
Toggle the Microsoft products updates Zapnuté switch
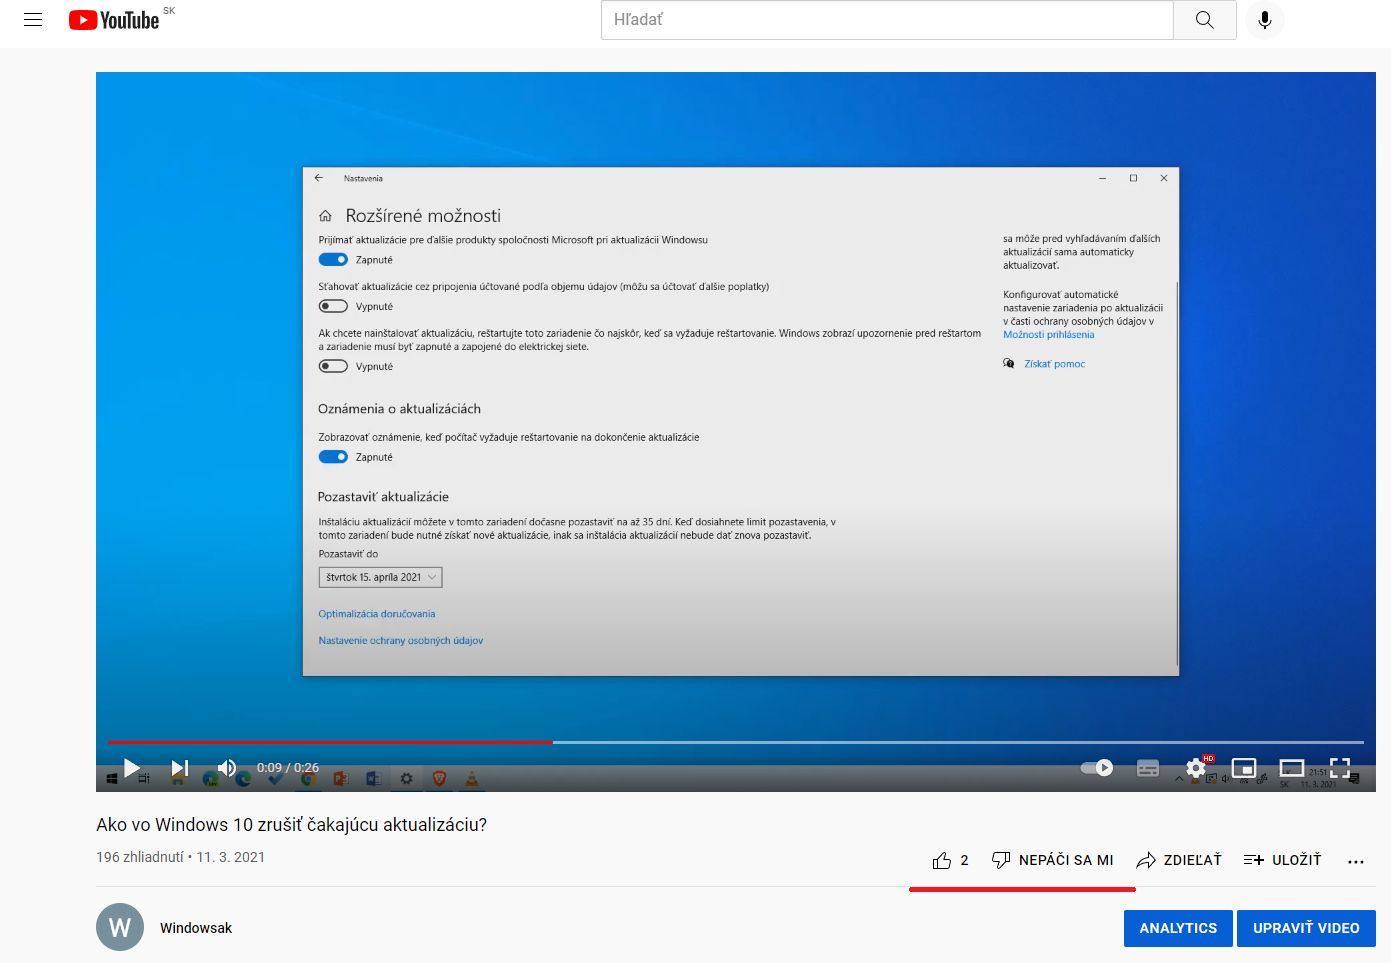point(333,260)
